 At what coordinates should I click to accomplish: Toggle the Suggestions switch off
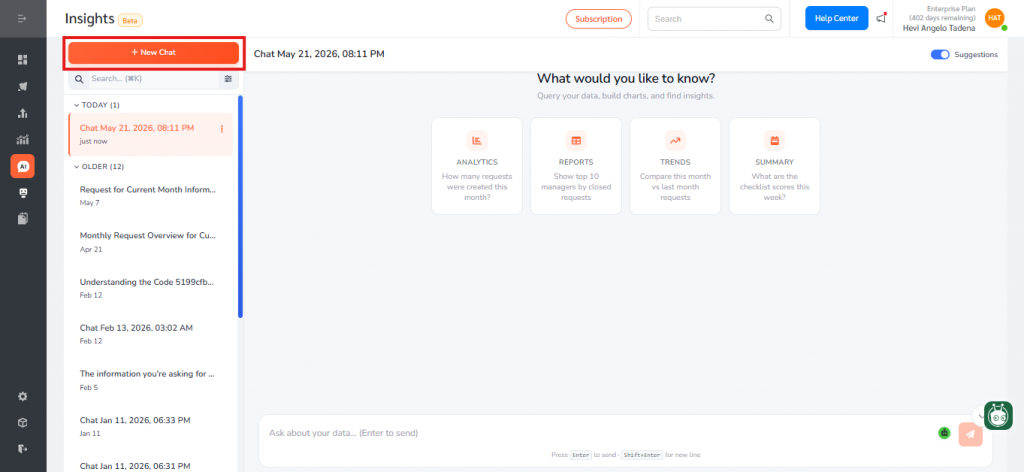pos(940,54)
